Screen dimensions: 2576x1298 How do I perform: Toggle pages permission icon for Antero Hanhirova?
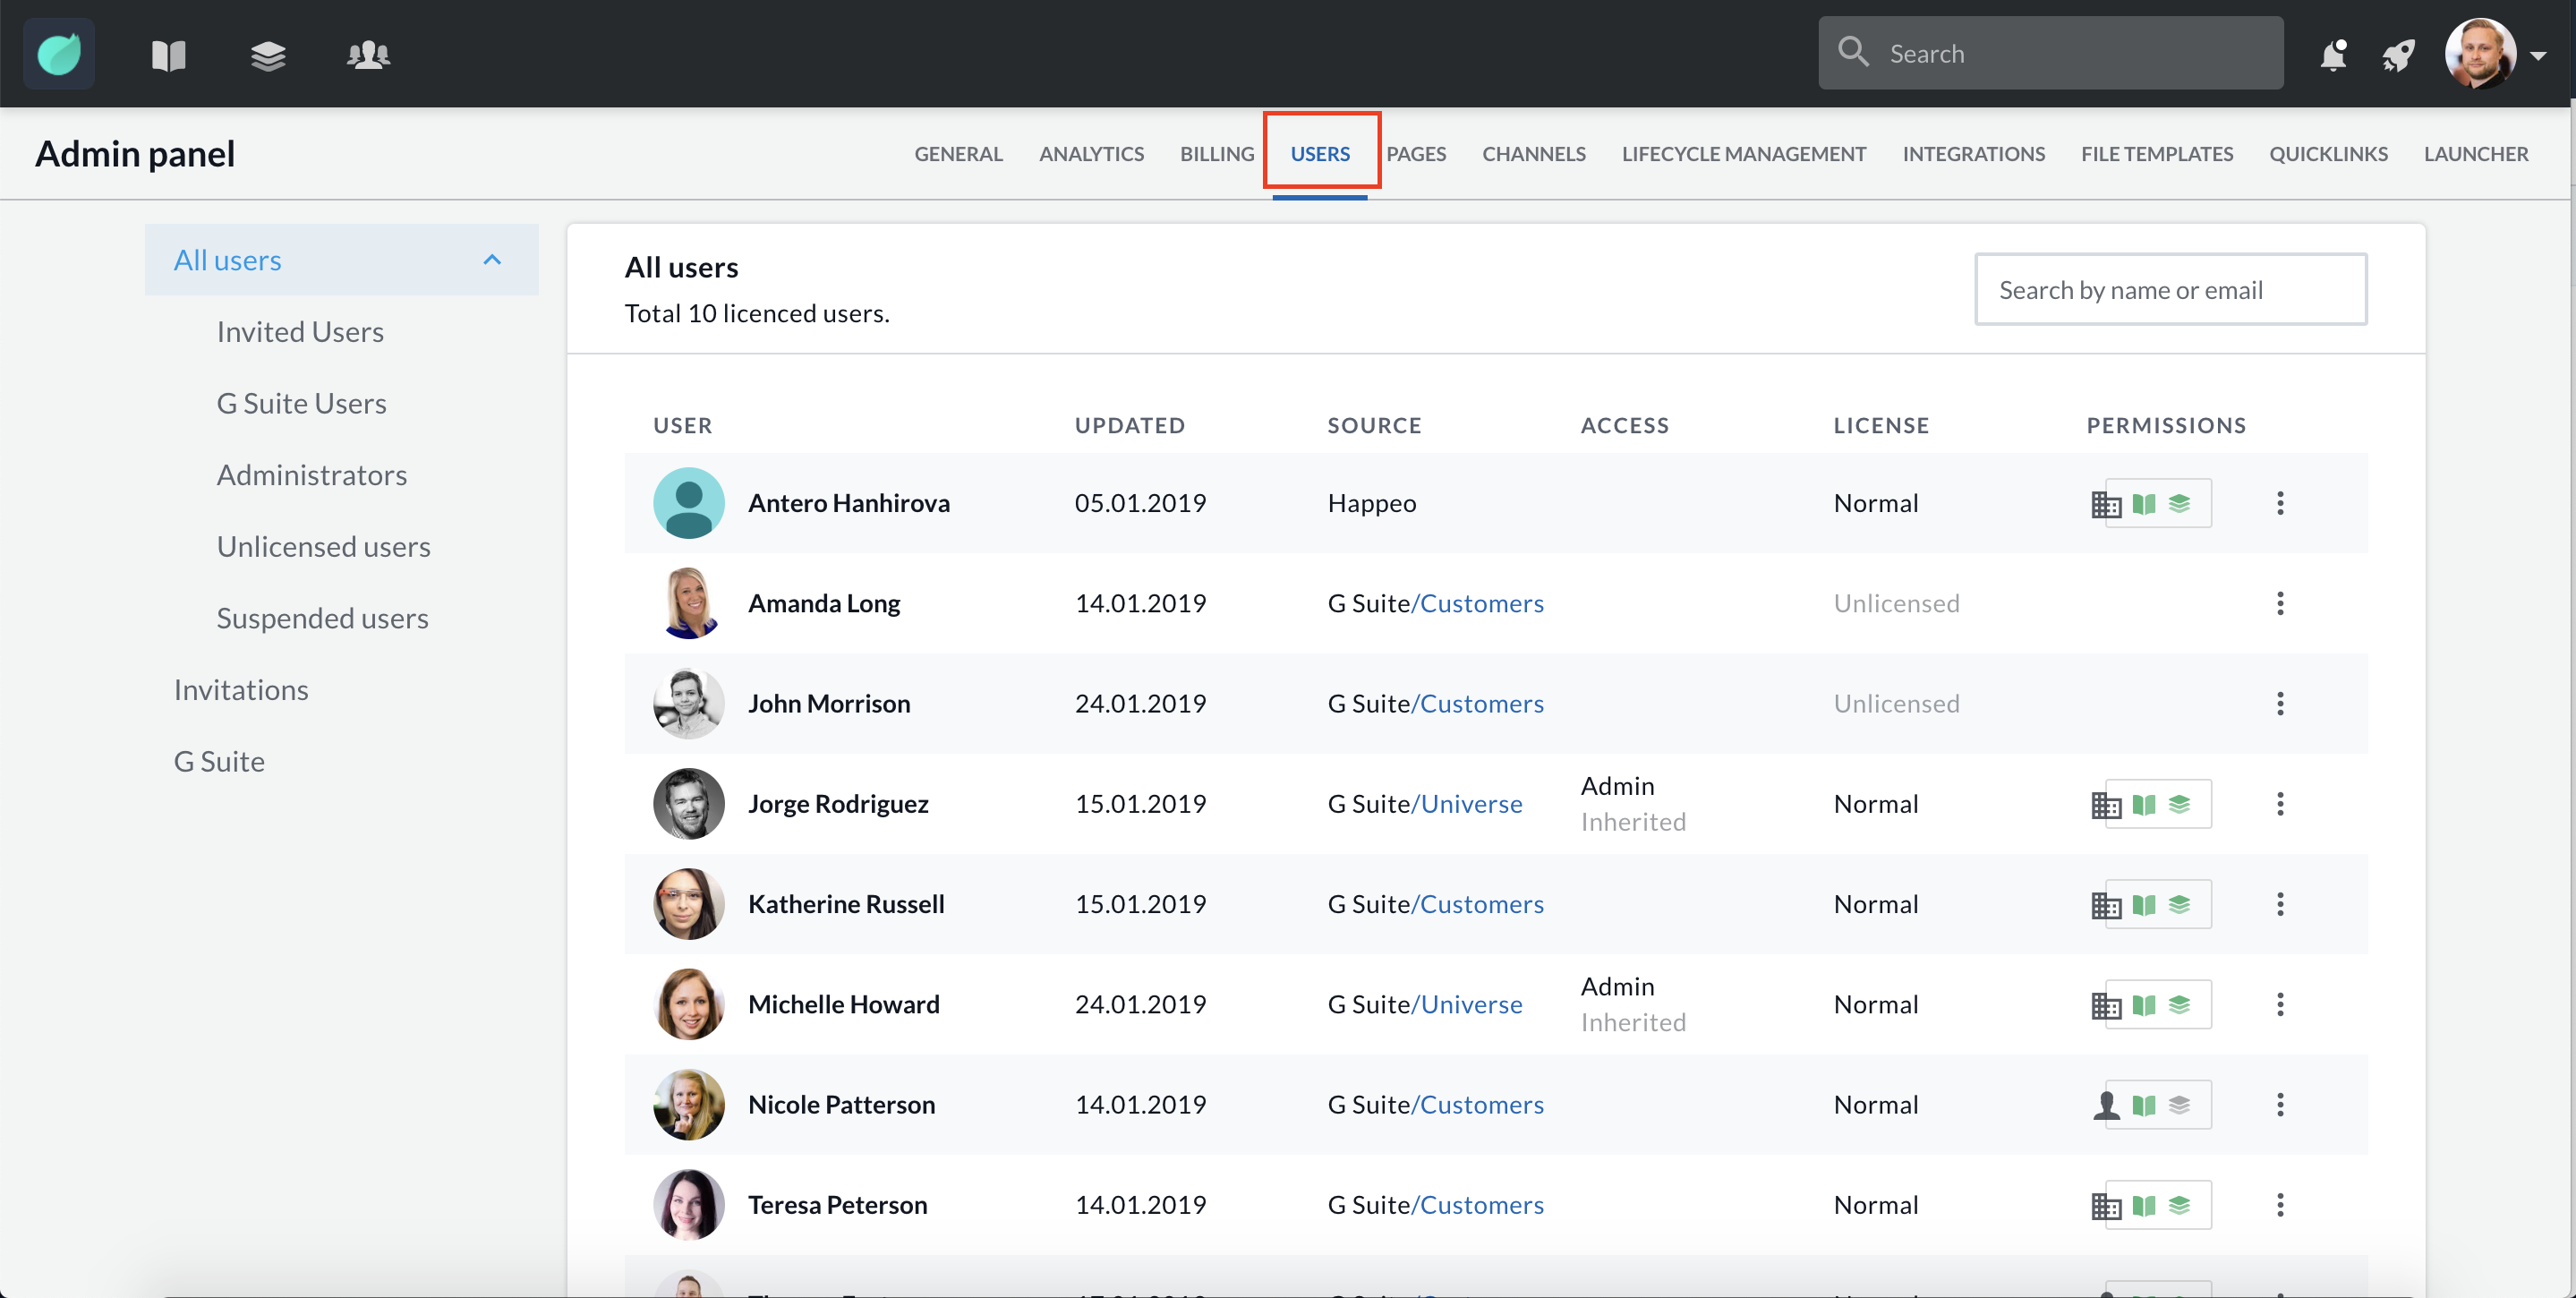[x=2143, y=504]
